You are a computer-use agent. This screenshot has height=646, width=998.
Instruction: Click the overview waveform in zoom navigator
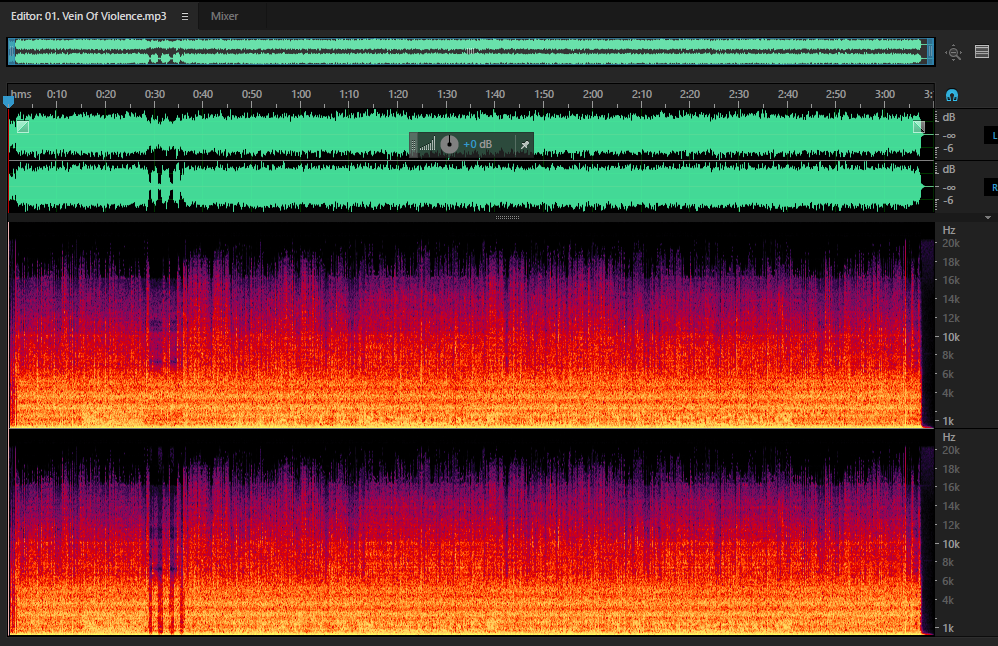[470, 52]
